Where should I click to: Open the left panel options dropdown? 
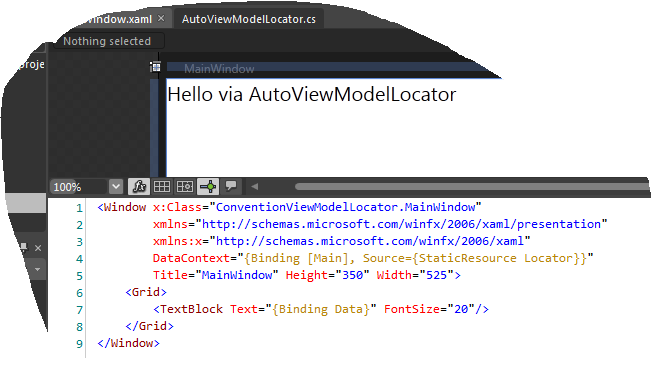[x=37, y=269]
